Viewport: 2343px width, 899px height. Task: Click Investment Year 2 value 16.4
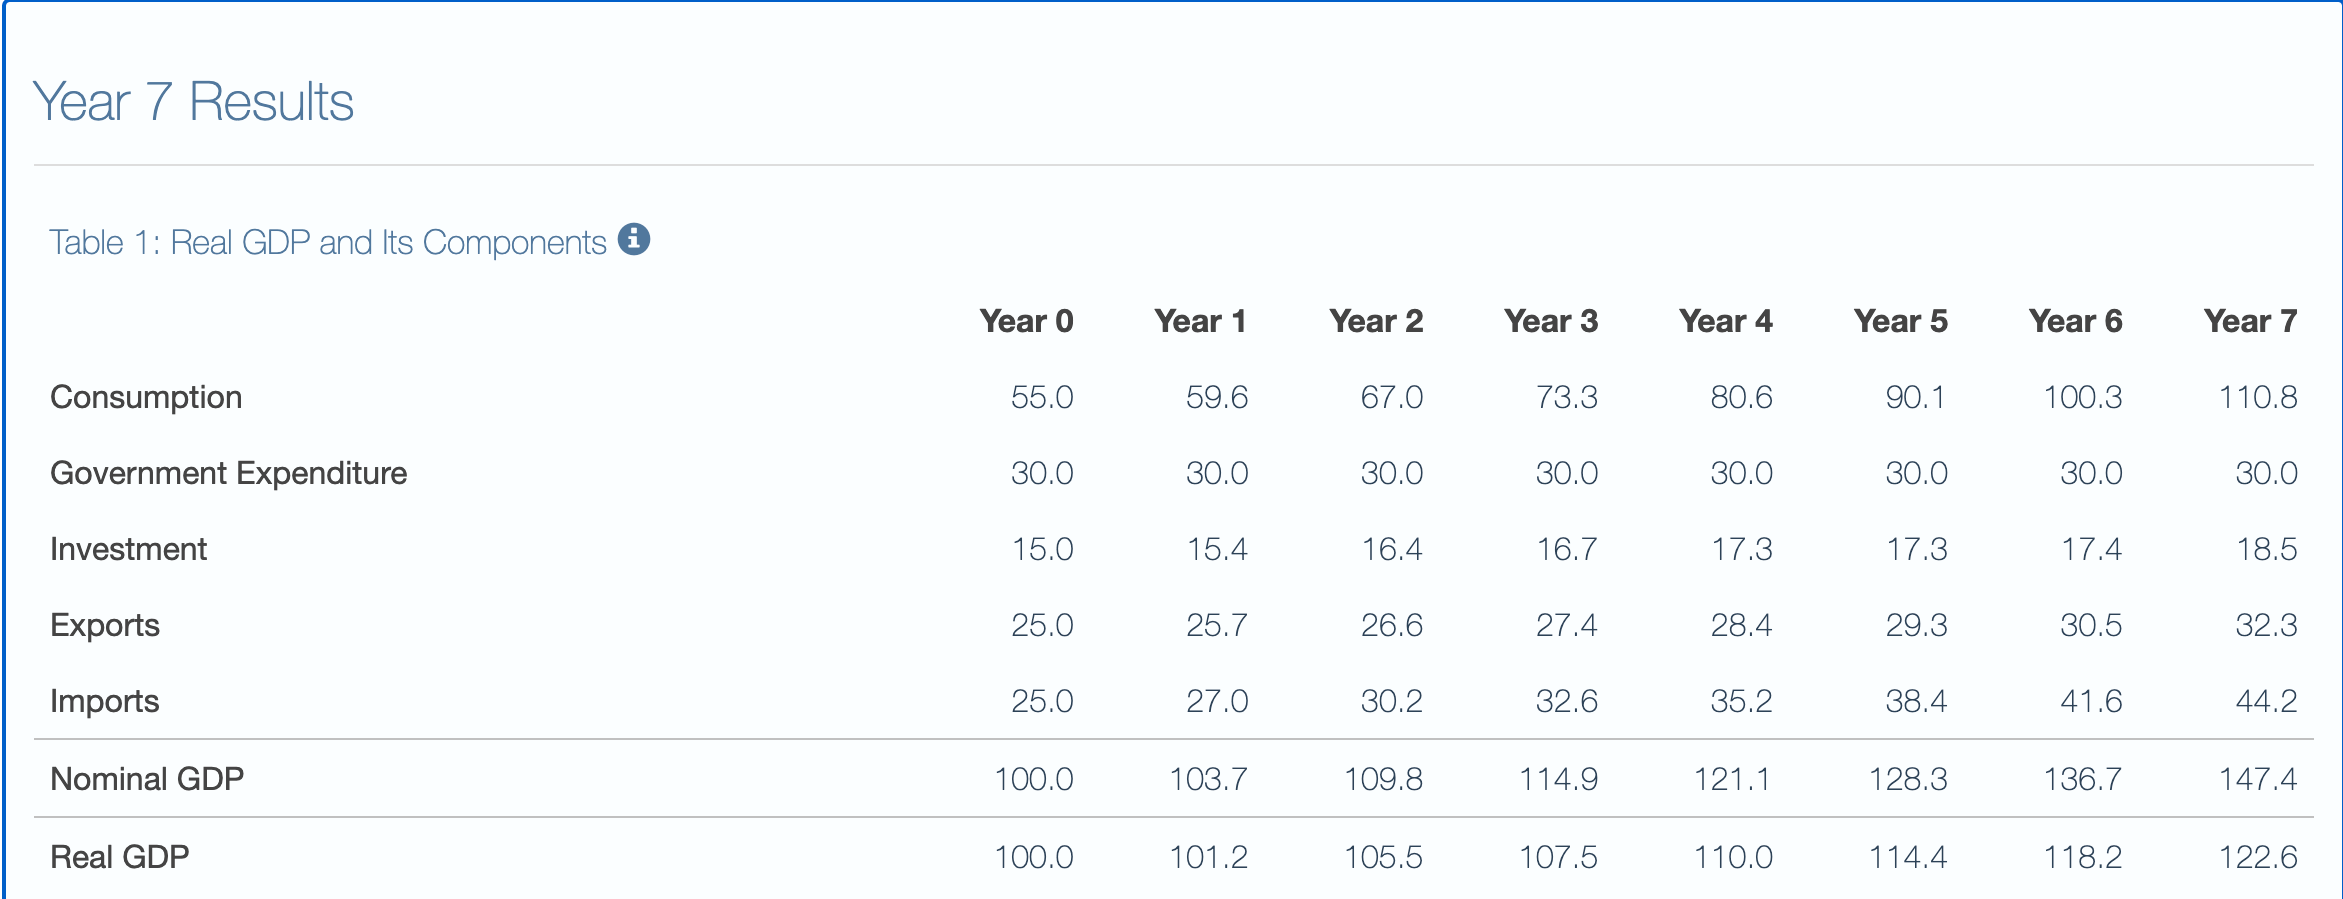1393,549
